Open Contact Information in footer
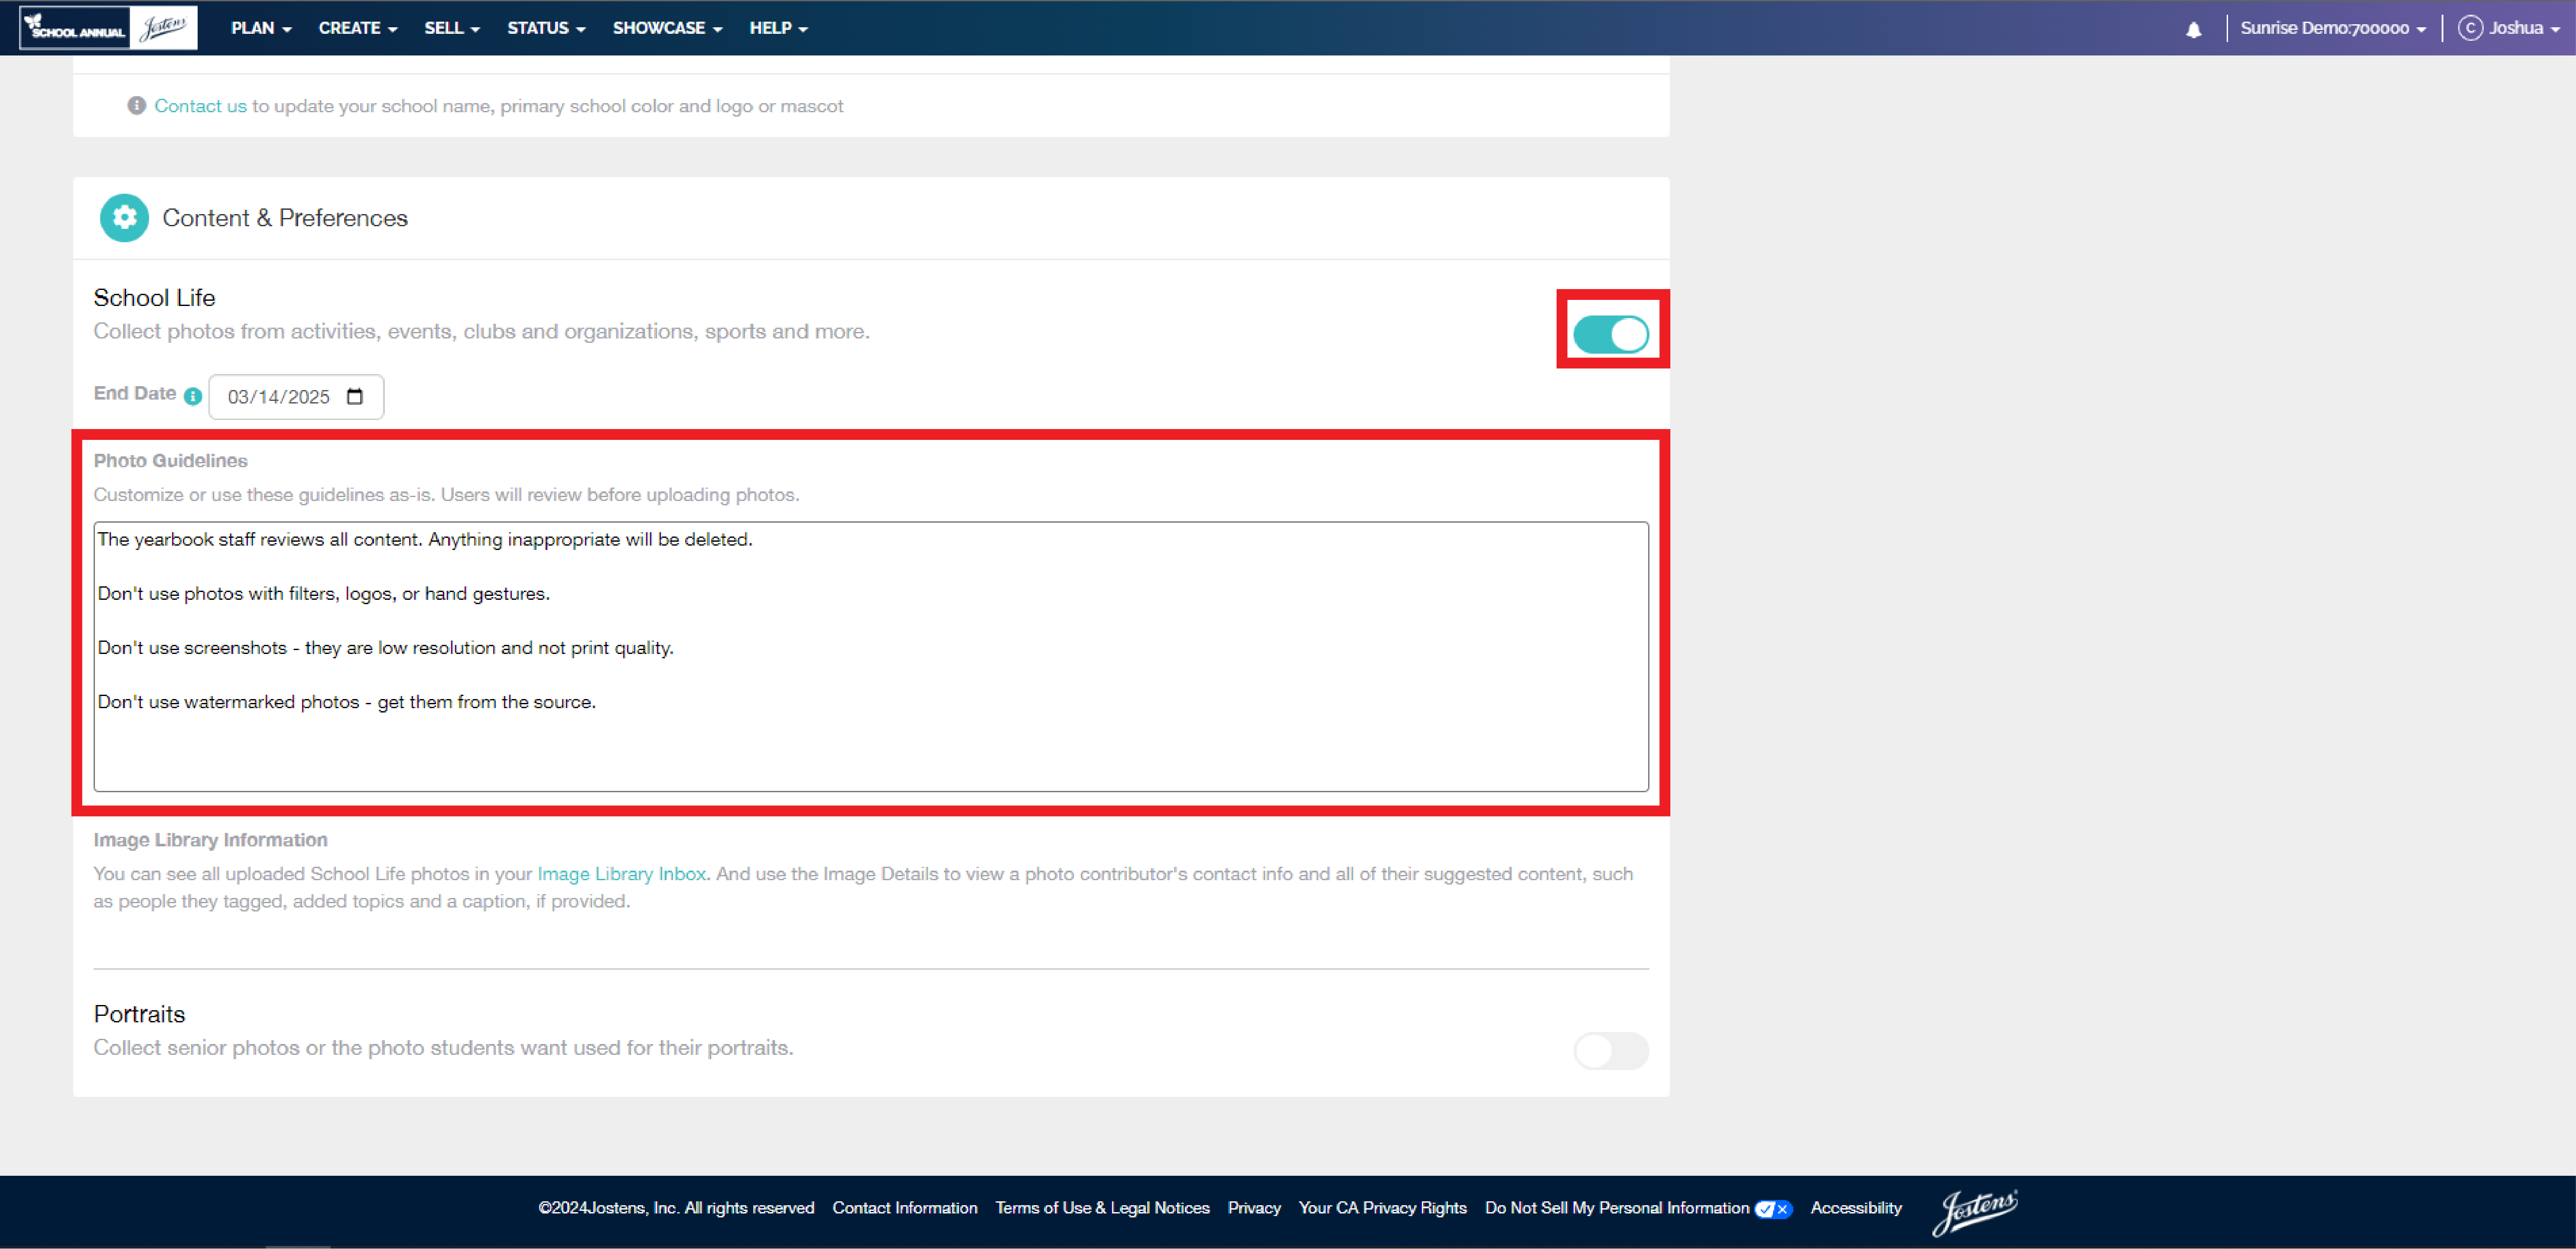The height and width of the screenshot is (1249, 2576). 904,1208
